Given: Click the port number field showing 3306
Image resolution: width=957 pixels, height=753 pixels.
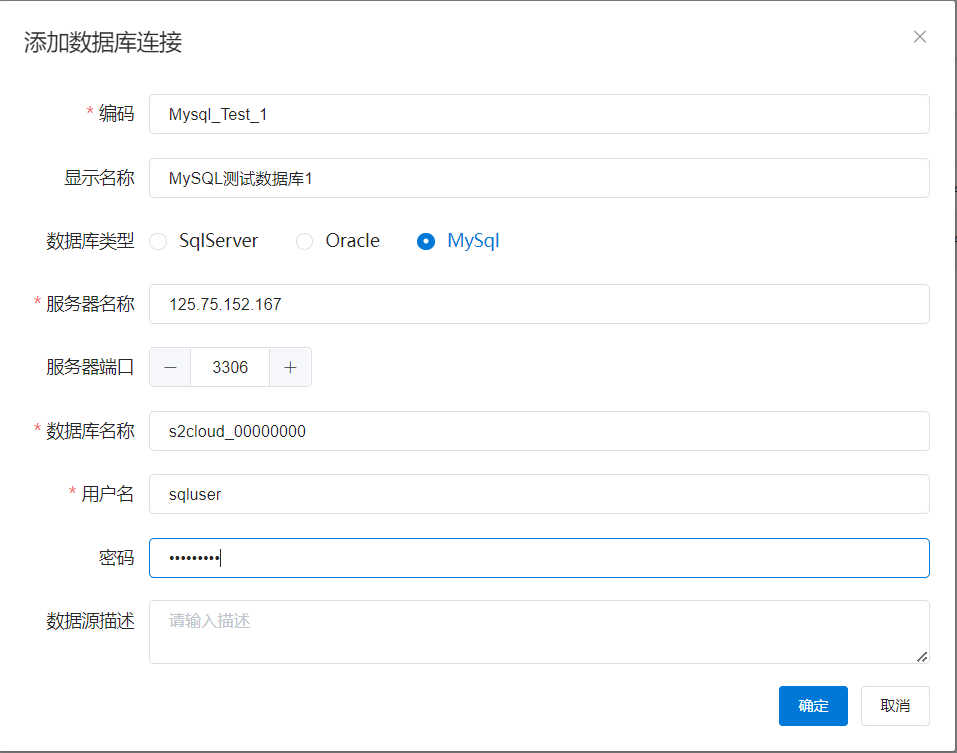Looking at the screenshot, I should (230, 367).
